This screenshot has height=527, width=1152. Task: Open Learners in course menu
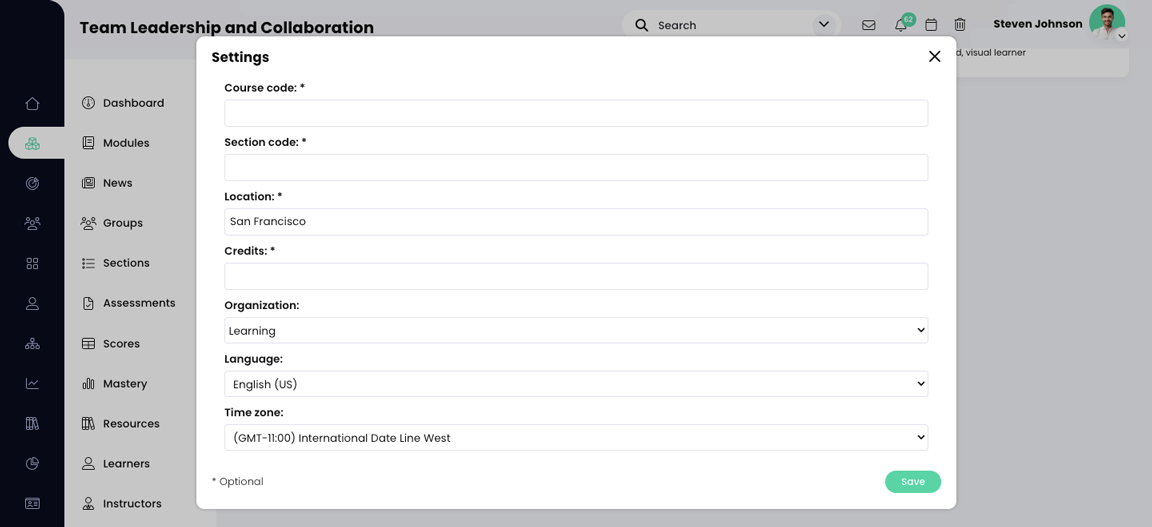115,464
